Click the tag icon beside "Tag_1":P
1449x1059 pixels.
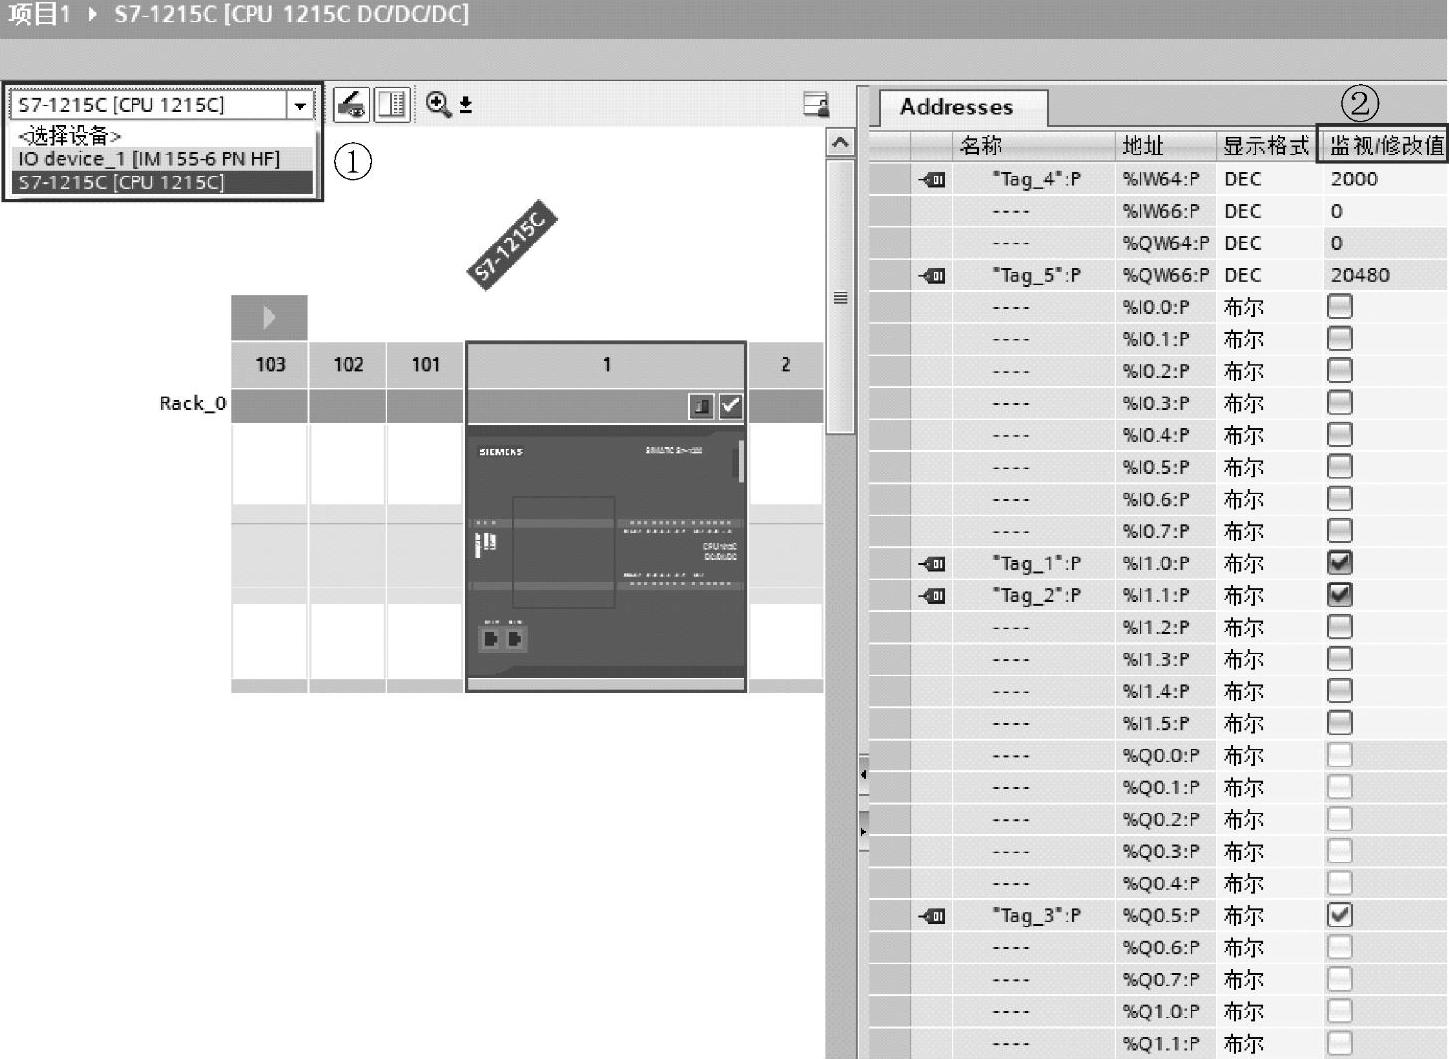coord(932,564)
